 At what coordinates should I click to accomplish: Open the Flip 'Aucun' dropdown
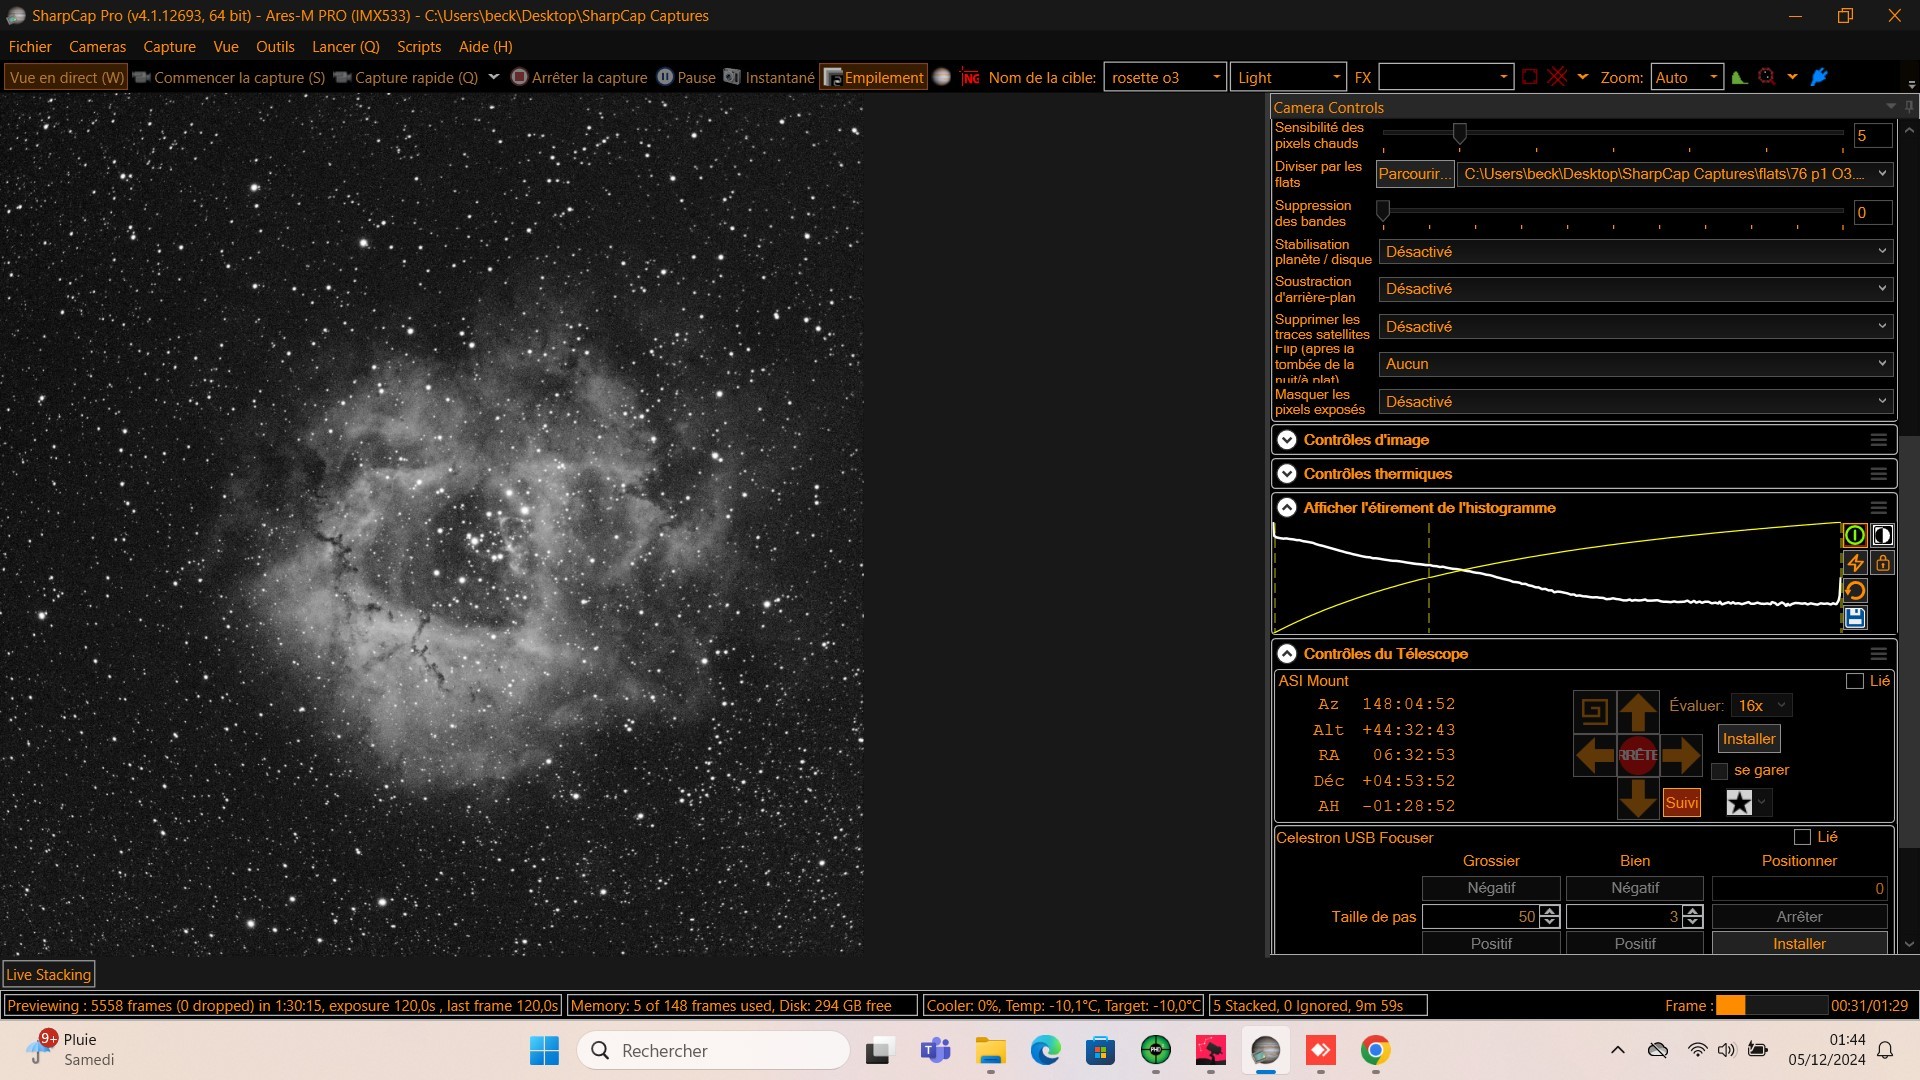(1635, 364)
